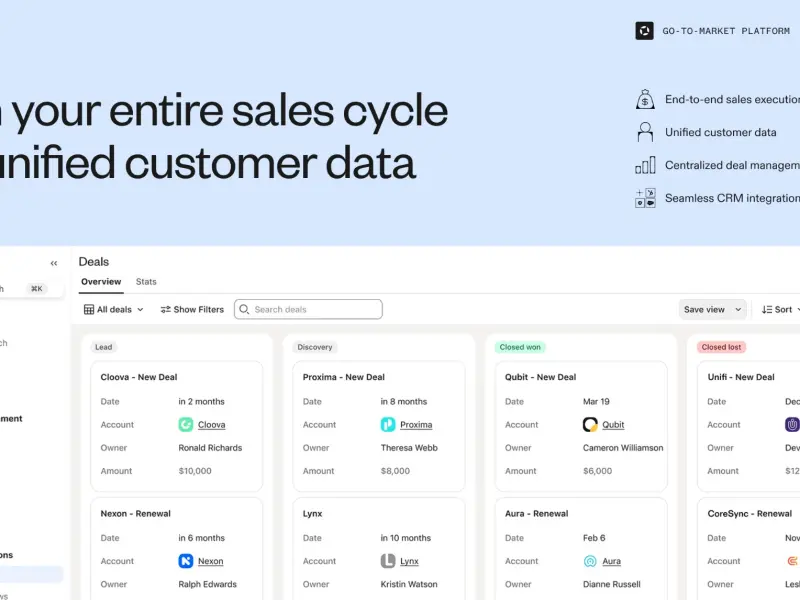Open the Sort dropdown
800x600 pixels.
coord(780,310)
